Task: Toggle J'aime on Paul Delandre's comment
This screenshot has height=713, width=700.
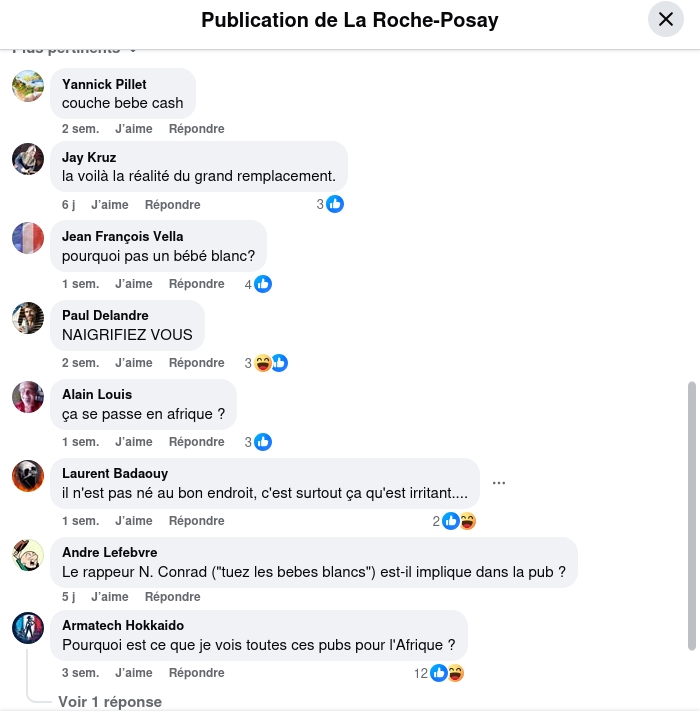Action: (134, 363)
